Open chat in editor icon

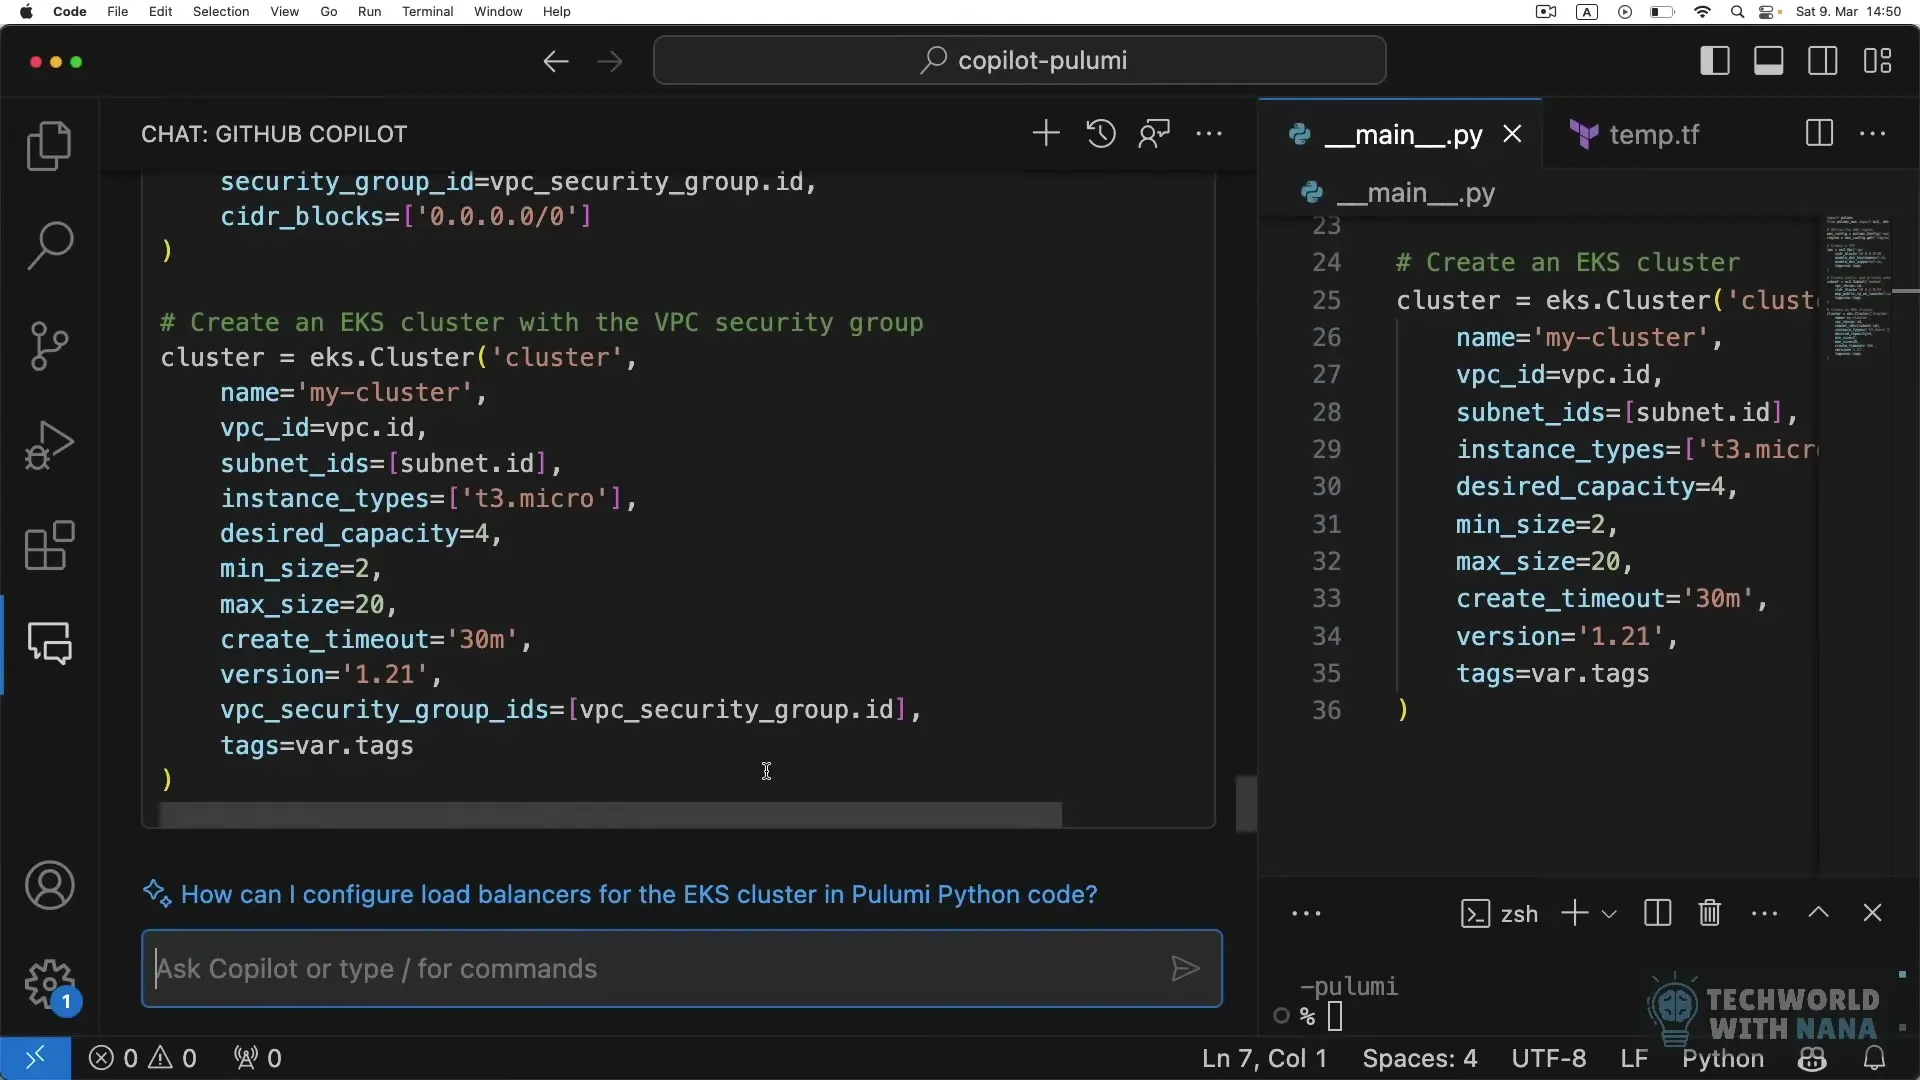tap(1154, 133)
